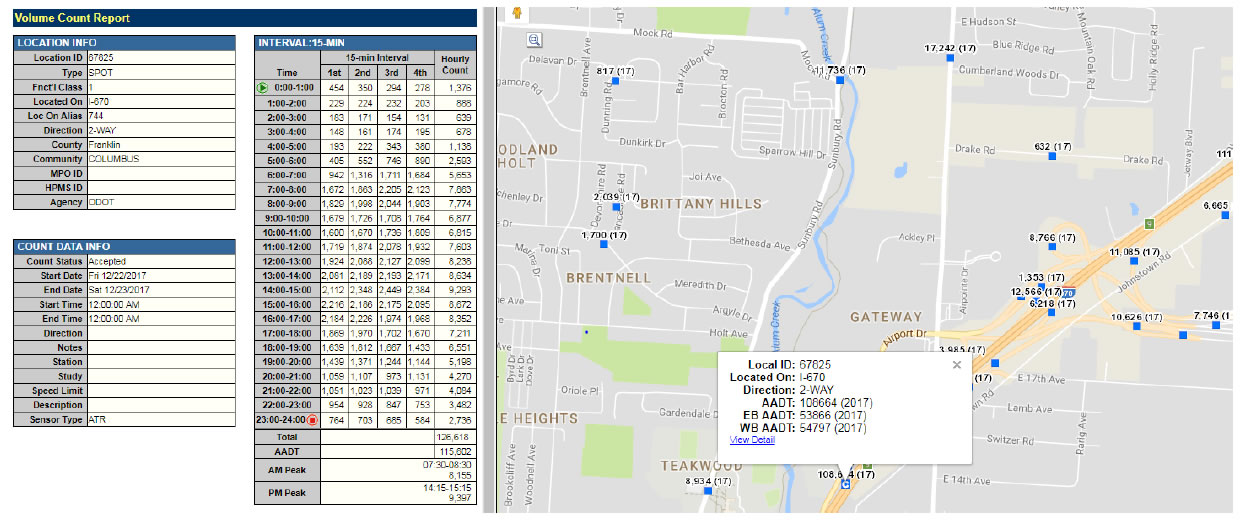1242x522 pixels.
Task: Click the selected I-670 station marker
Action: [x=846, y=485]
